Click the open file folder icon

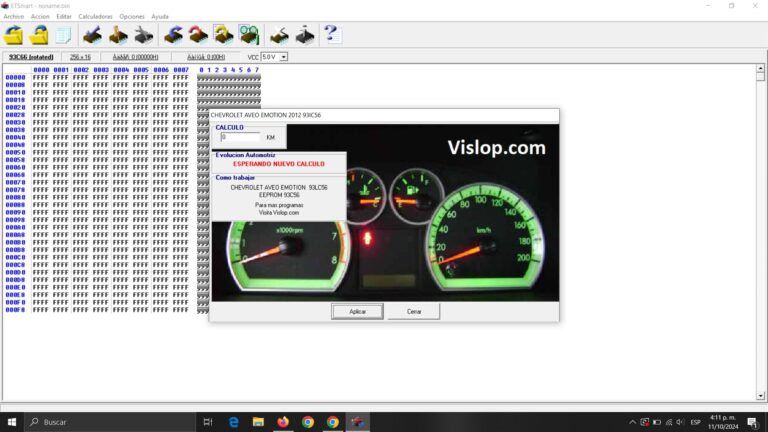(x=14, y=35)
